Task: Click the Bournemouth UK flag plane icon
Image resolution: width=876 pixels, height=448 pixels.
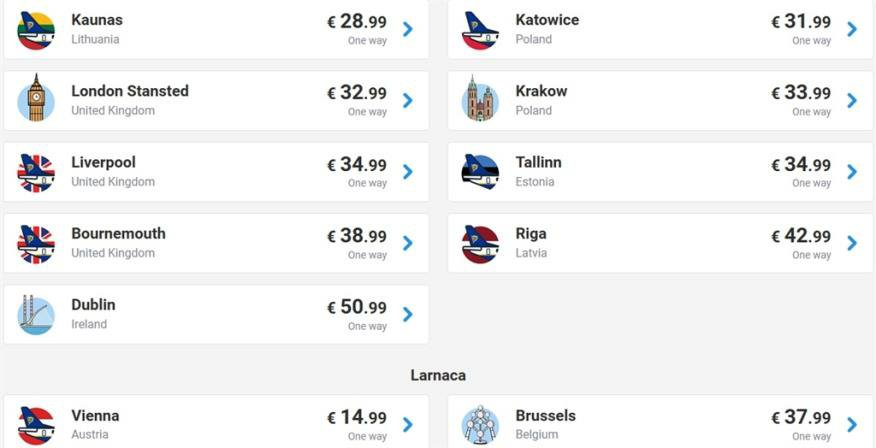Action: (36, 243)
